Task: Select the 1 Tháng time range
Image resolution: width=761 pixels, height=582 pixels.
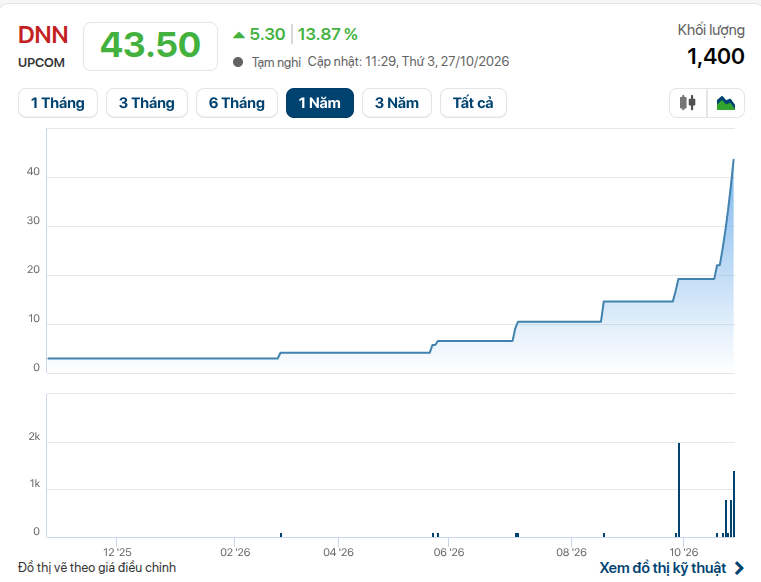Action: tap(58, 103)
